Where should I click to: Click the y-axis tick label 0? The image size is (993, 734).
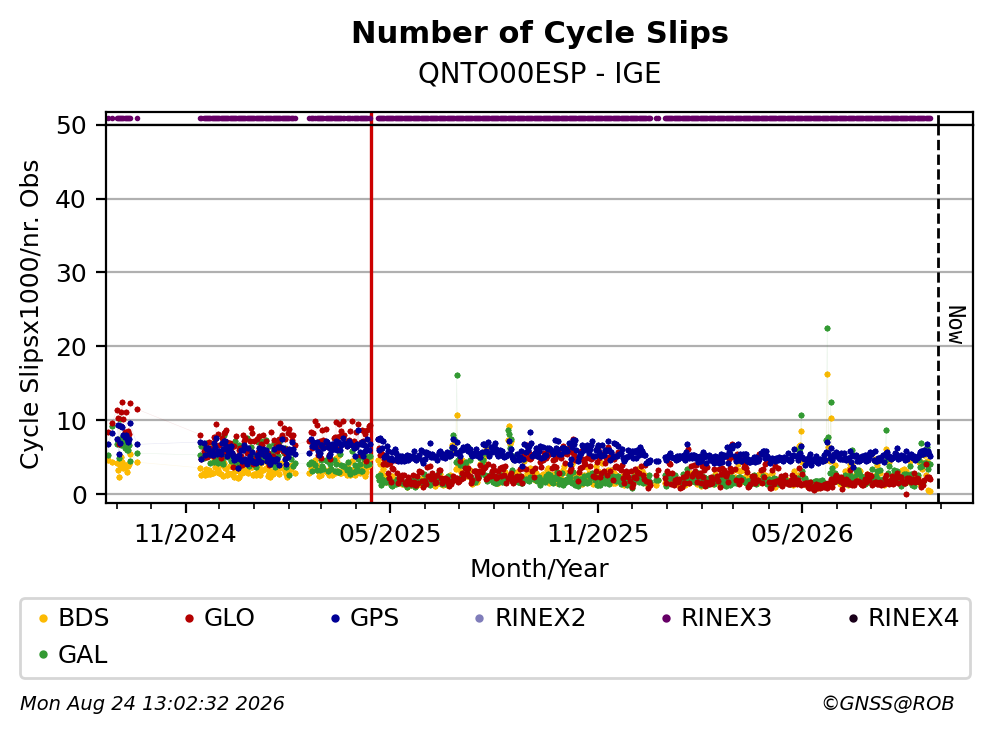79,495
